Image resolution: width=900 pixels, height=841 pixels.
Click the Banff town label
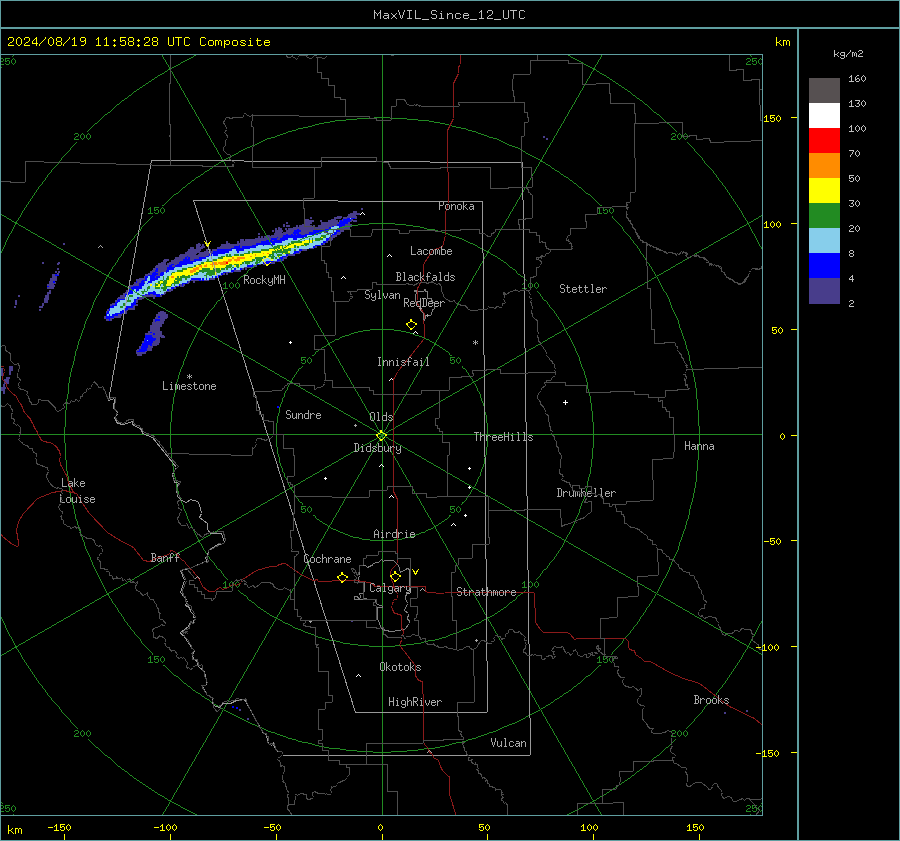tap(165, 557)
